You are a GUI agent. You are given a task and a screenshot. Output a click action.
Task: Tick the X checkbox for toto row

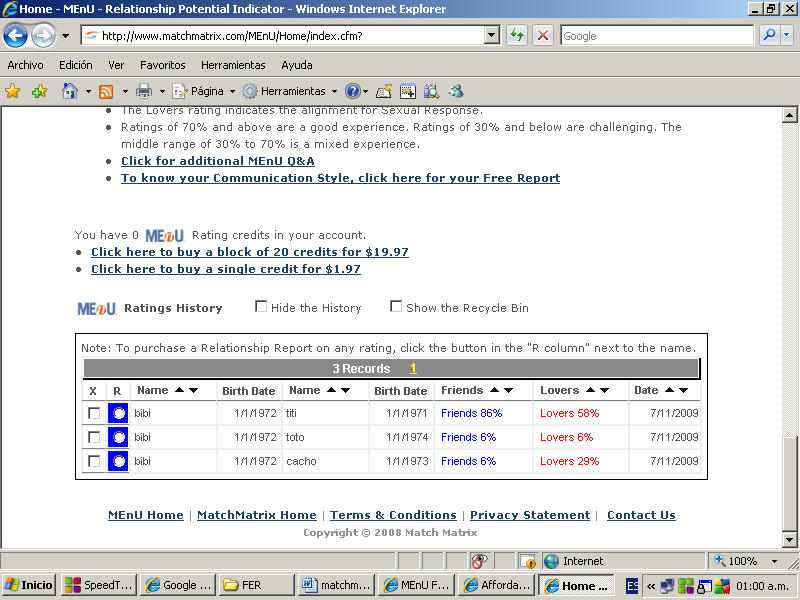94,437
